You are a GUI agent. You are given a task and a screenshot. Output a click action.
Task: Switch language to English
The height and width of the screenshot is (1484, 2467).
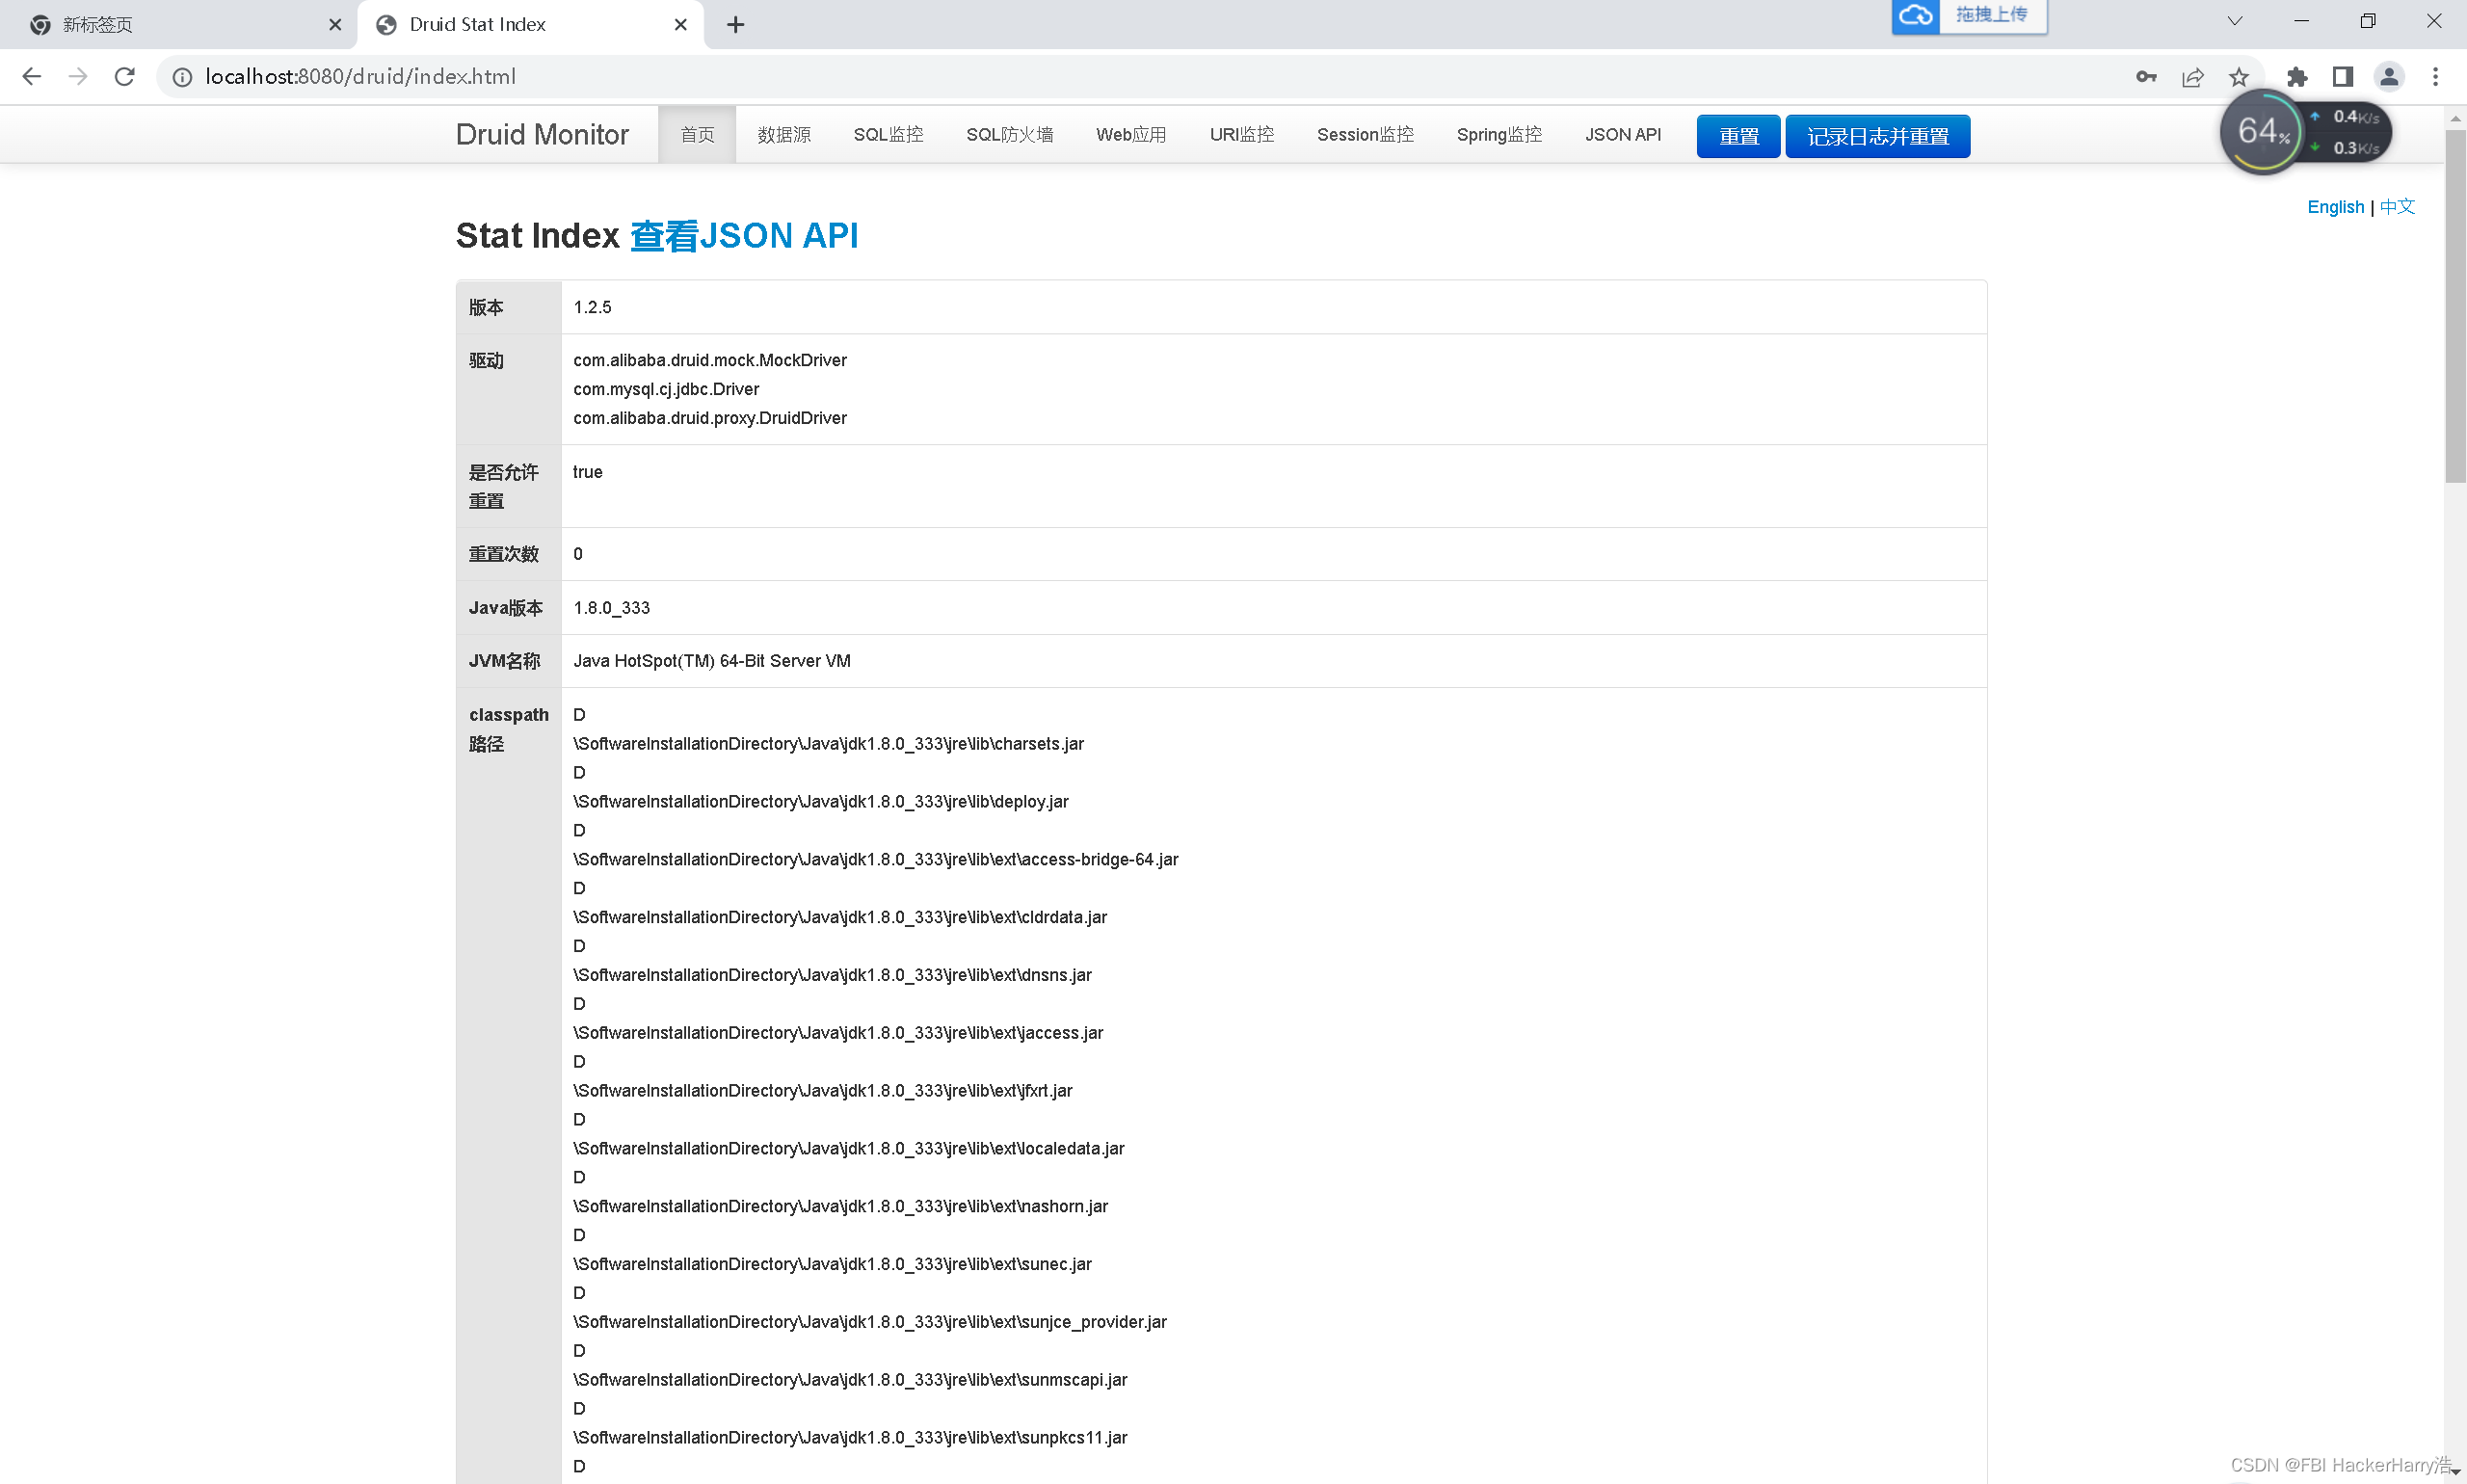pos(2335,207)
